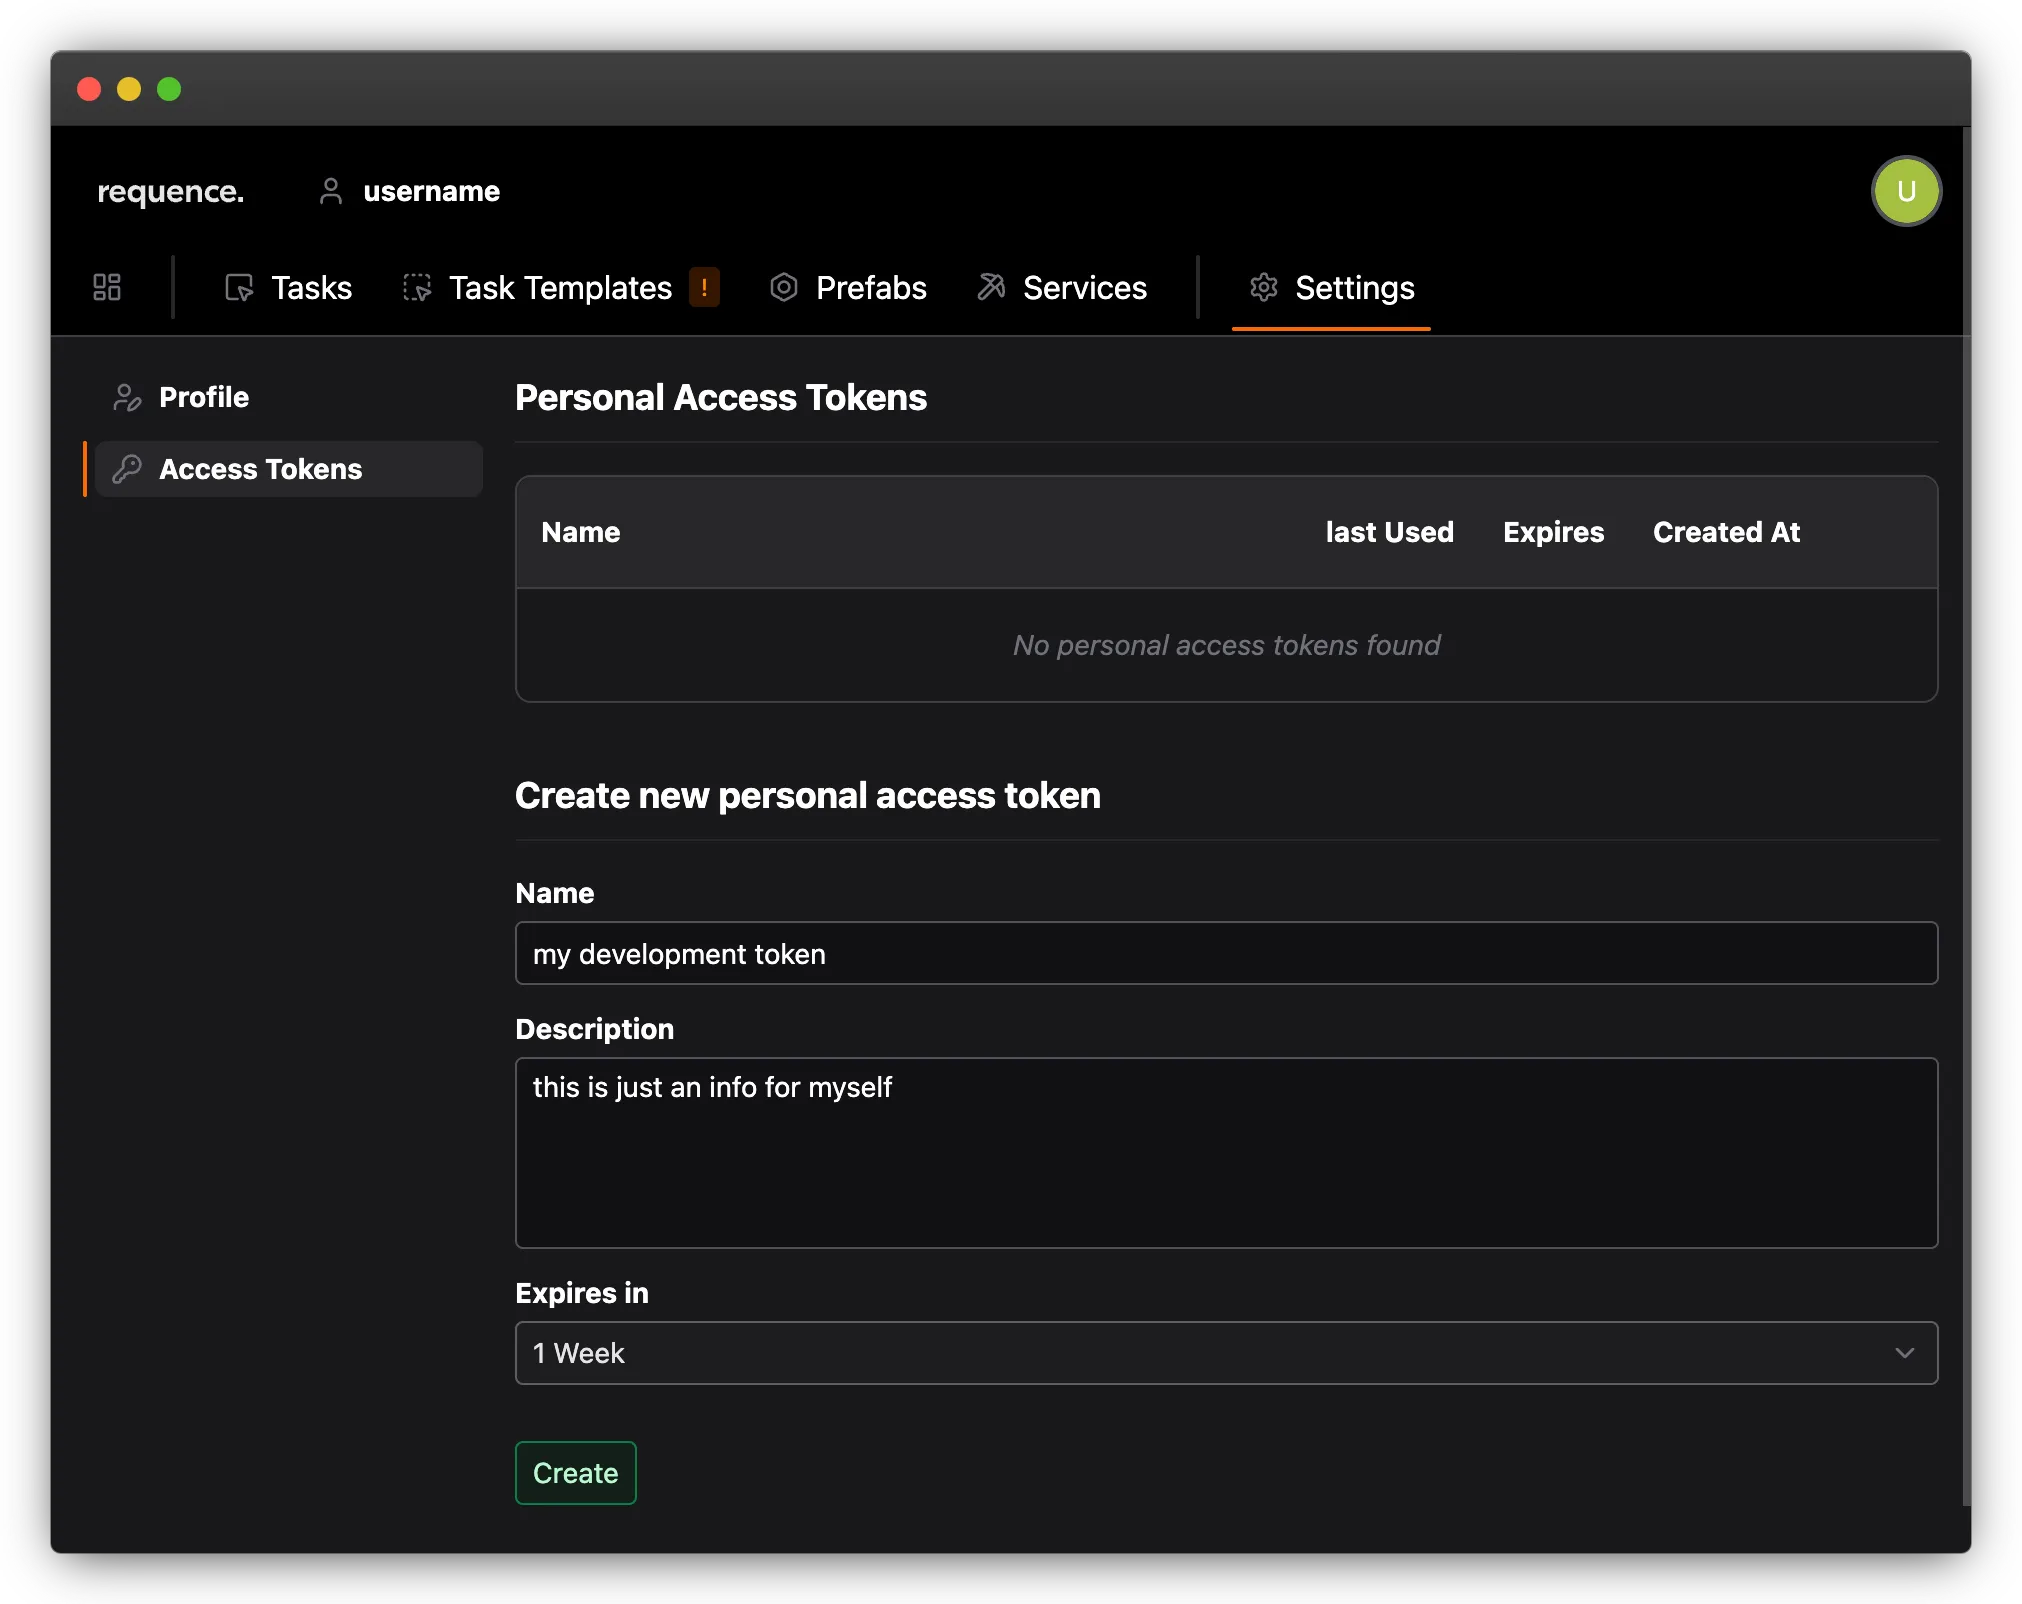2022x1604 pixels.
Task: Click the Settings gear icon
Action: click(x=1263, y=287)
